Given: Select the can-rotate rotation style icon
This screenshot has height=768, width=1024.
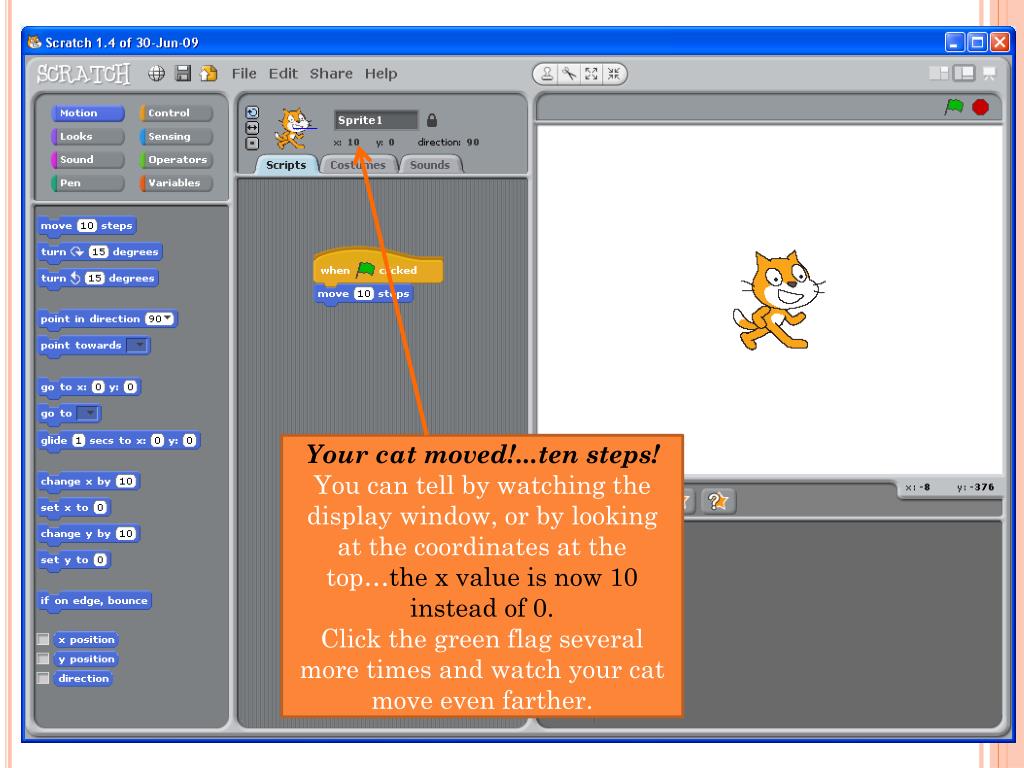Looking at the screenshot, I should (252, 112).
